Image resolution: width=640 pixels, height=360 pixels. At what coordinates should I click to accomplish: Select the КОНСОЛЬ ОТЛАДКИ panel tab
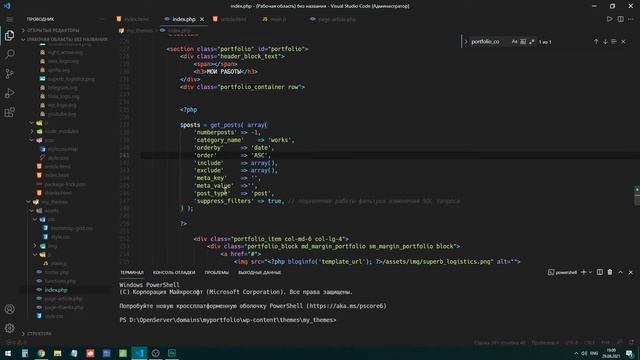point(174,272)
